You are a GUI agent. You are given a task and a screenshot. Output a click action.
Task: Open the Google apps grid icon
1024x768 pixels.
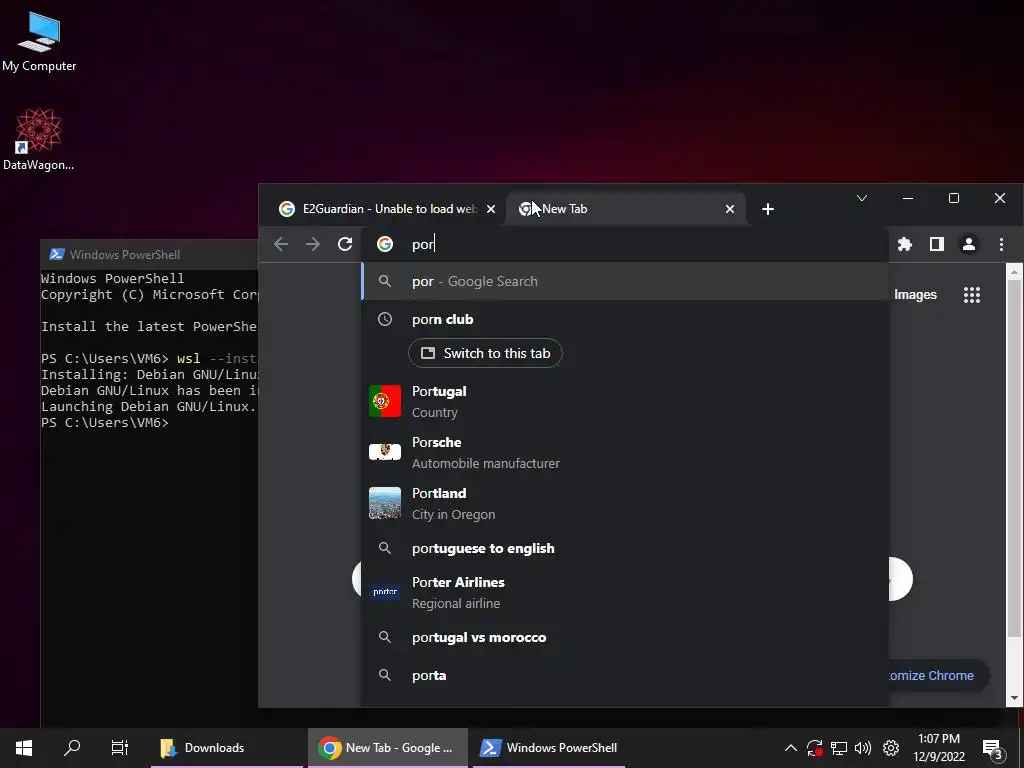pos(972,295)
